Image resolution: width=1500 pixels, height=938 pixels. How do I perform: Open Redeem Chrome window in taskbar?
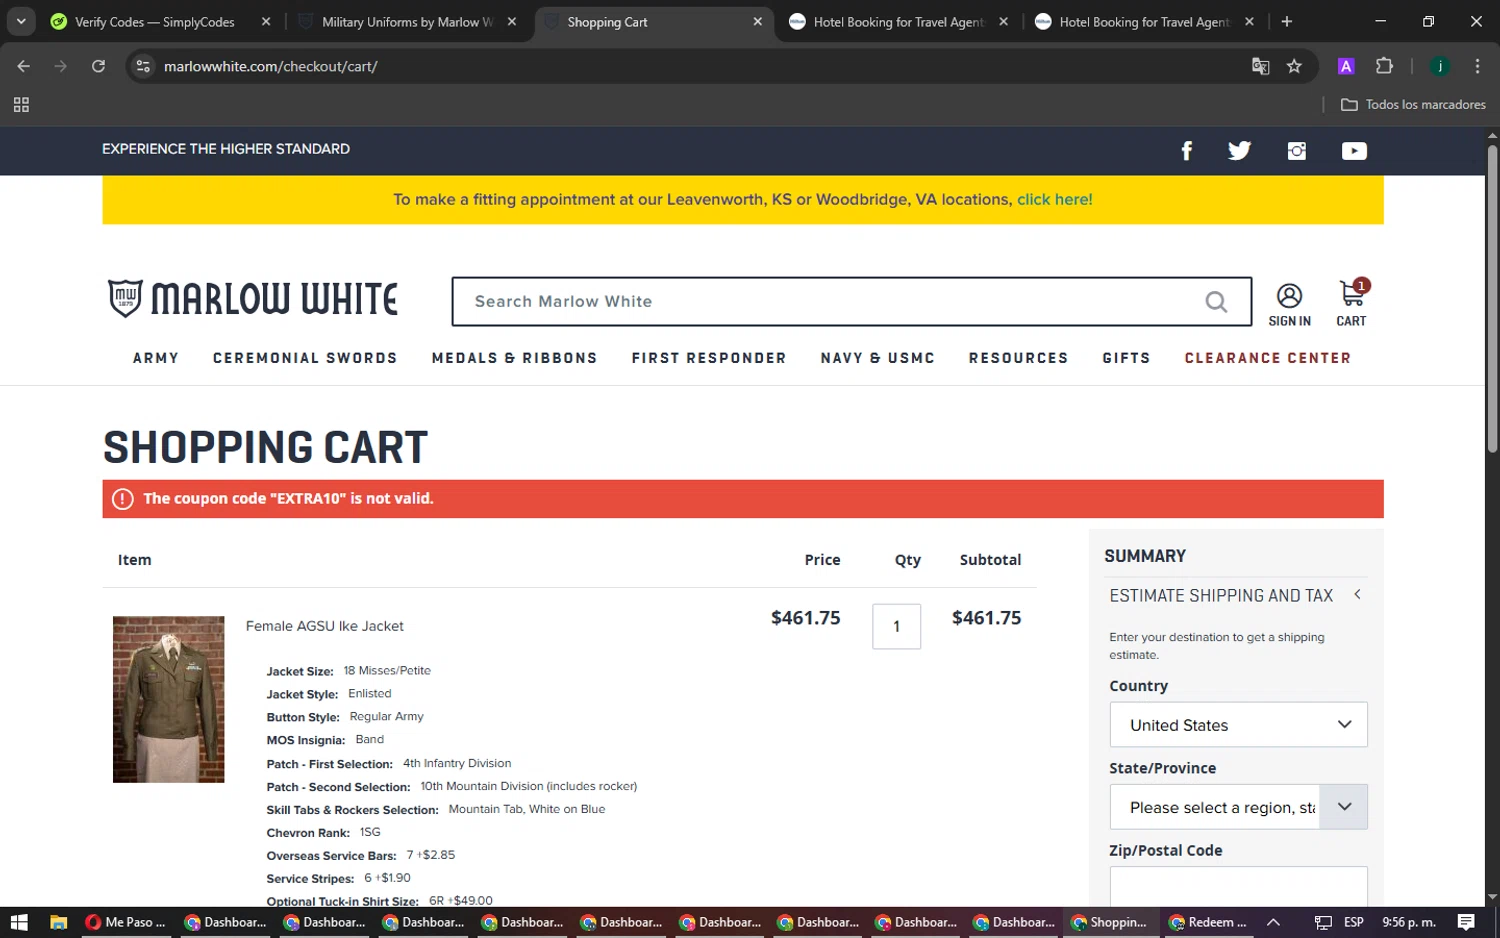(x=1210, y=922)
